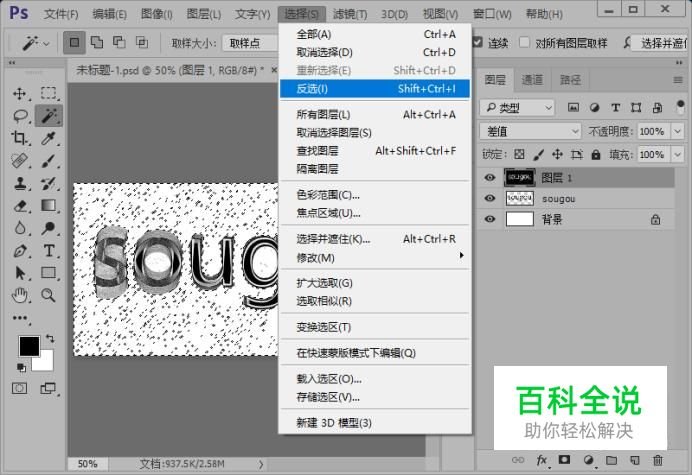Click the layer styles fx icon
This screenshot has width=692, height=475.
(x=542, y=460)
